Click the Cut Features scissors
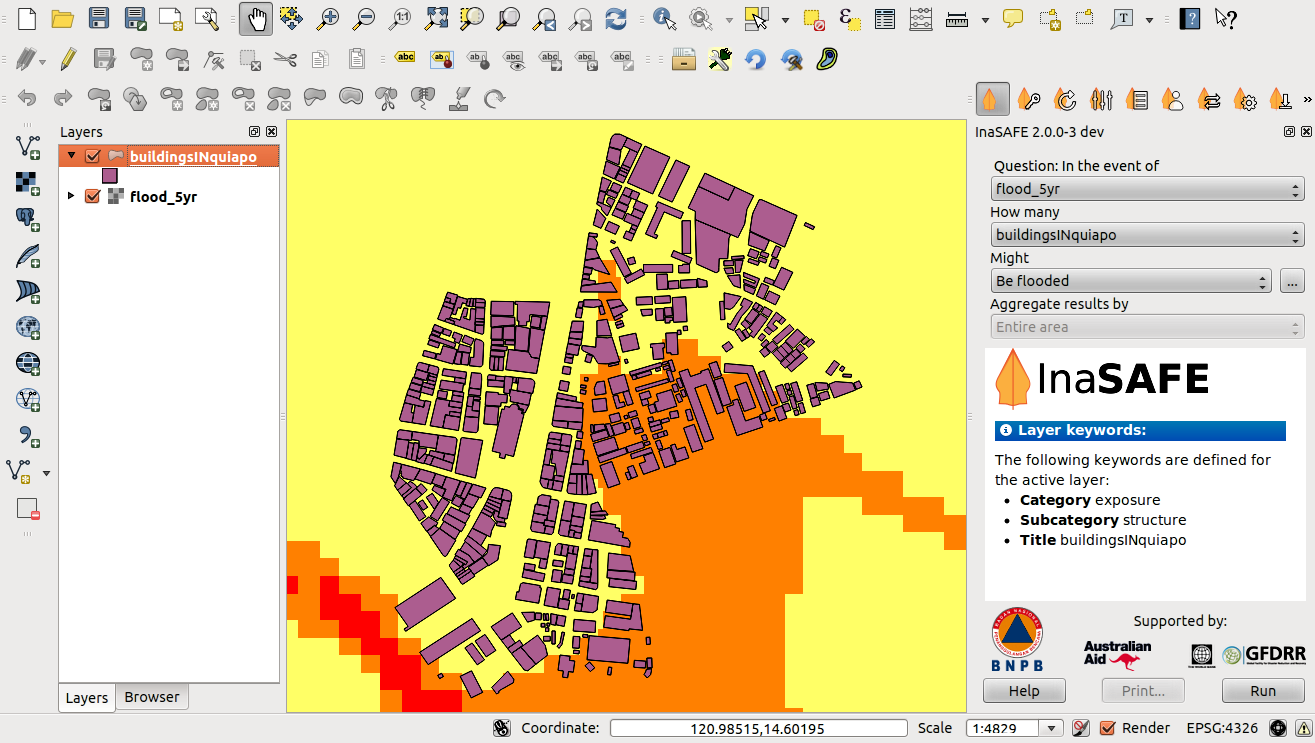This screenshot has width=1315, height=743. [284, 59]
